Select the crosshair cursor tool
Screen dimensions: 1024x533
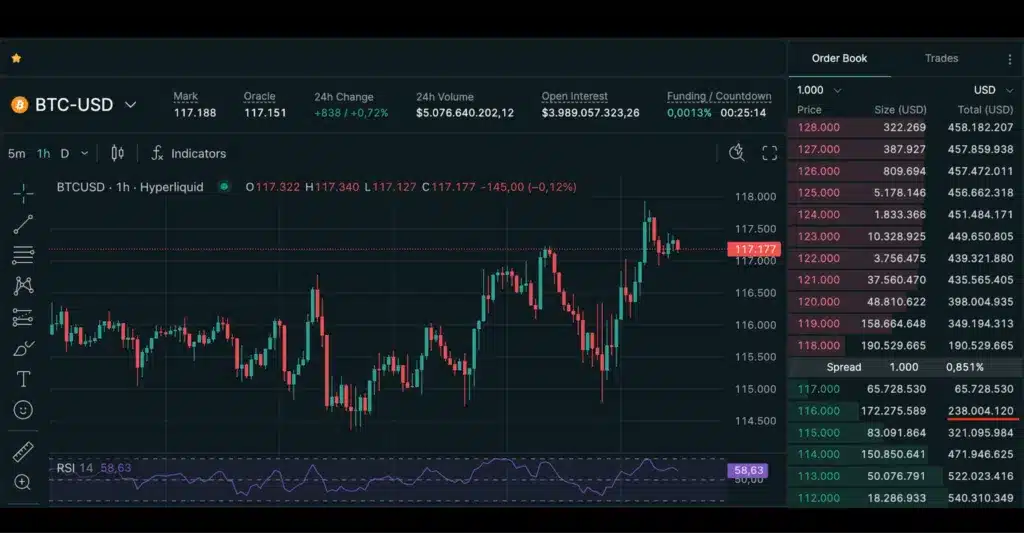click(23, 192)
